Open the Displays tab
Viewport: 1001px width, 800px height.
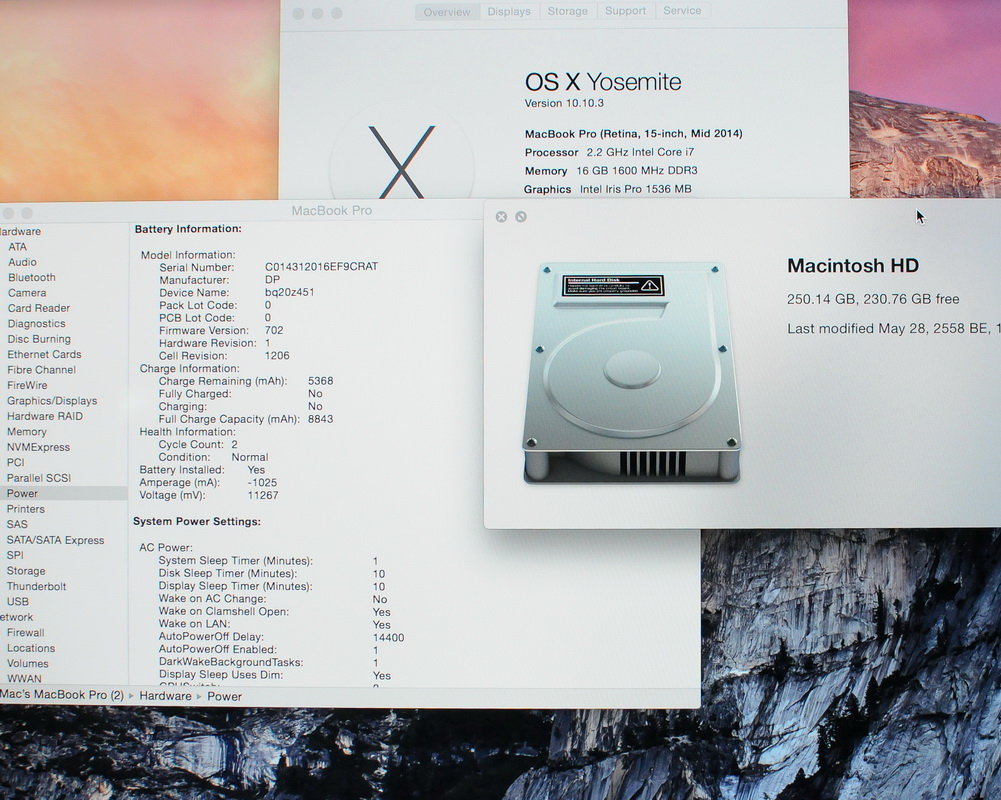pos(509,11)
